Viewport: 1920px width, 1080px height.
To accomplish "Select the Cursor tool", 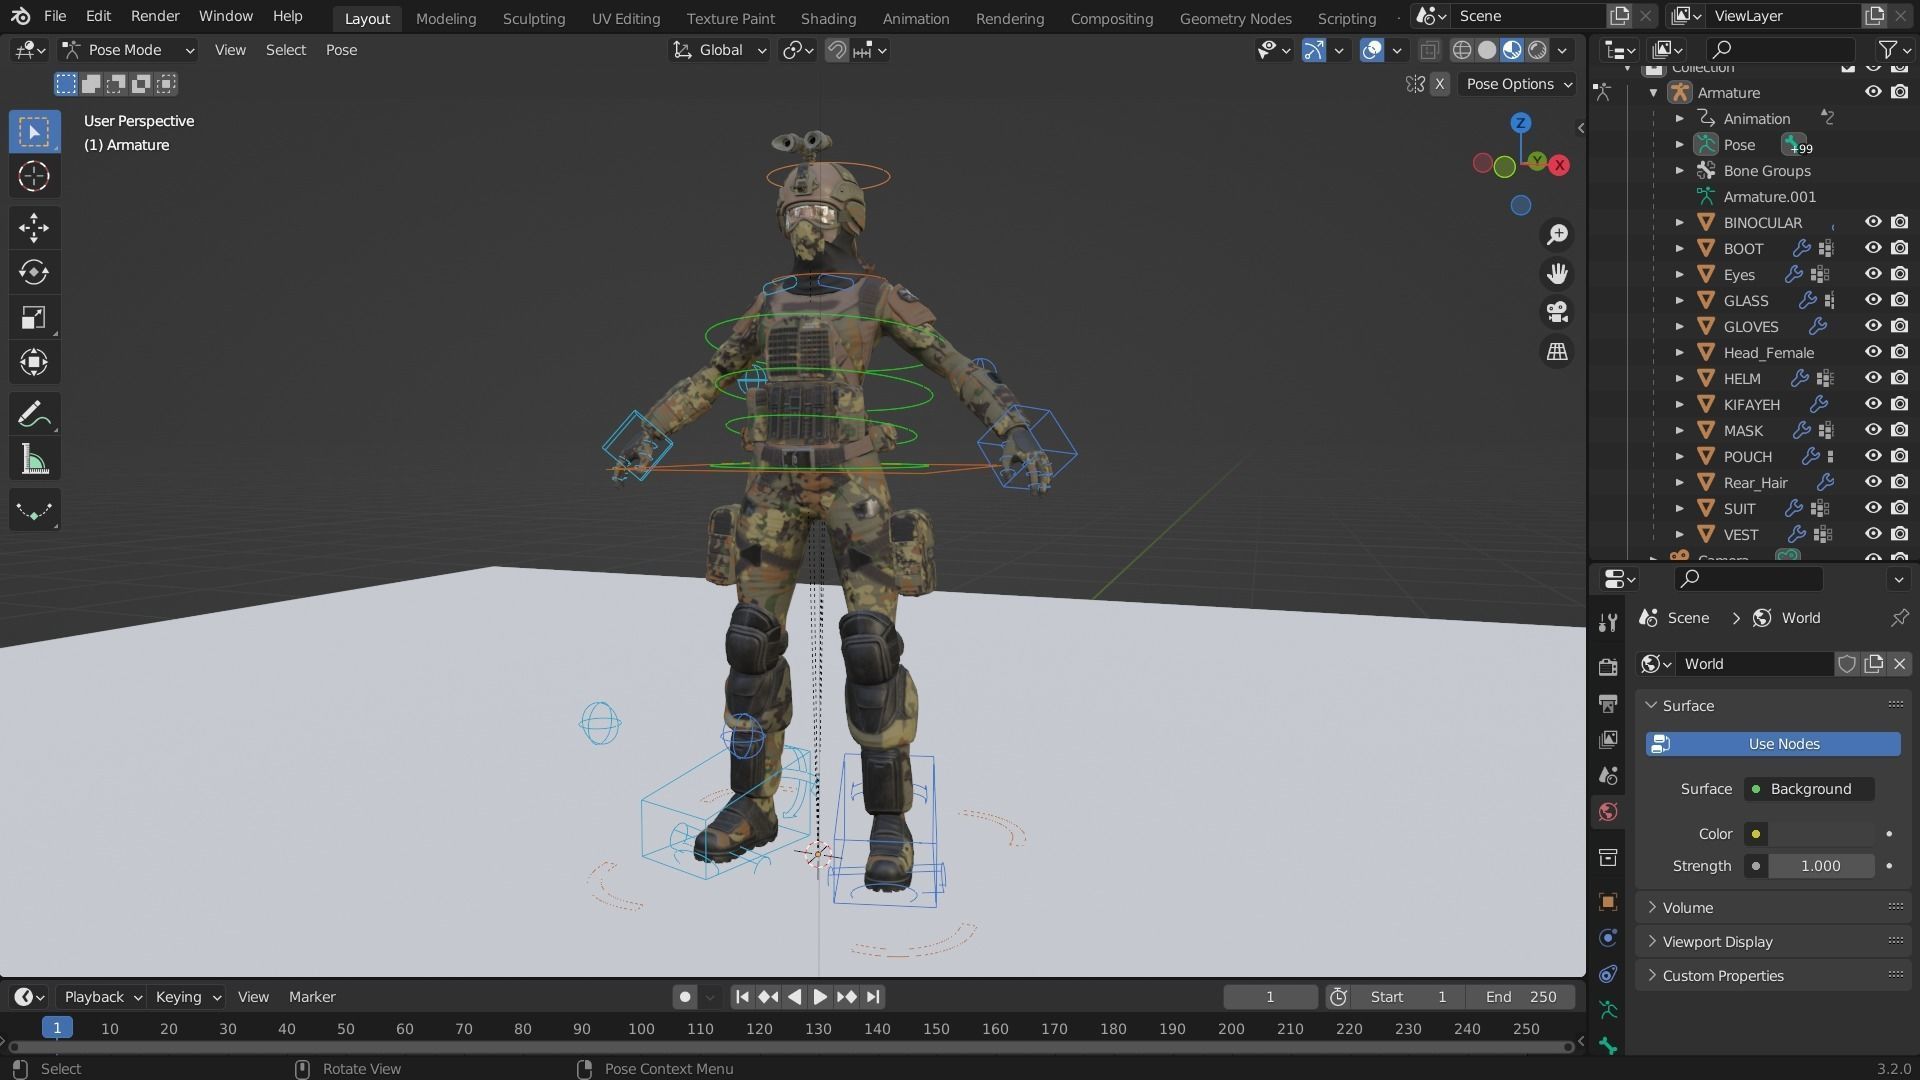I will pyautogui.click(x=34, y=177).
